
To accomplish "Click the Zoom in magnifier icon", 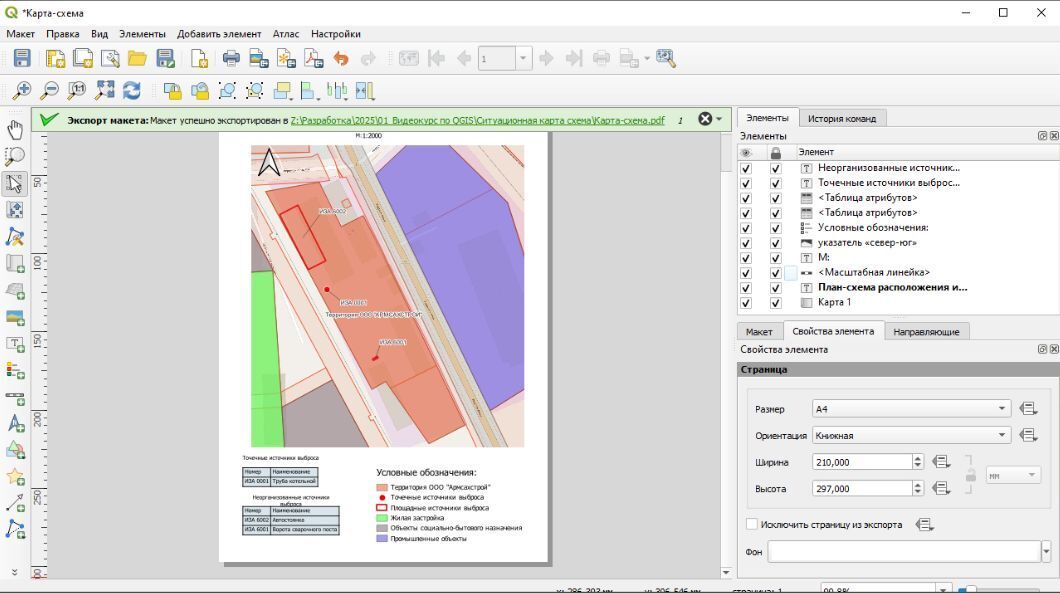I will (x=21, y=91).
